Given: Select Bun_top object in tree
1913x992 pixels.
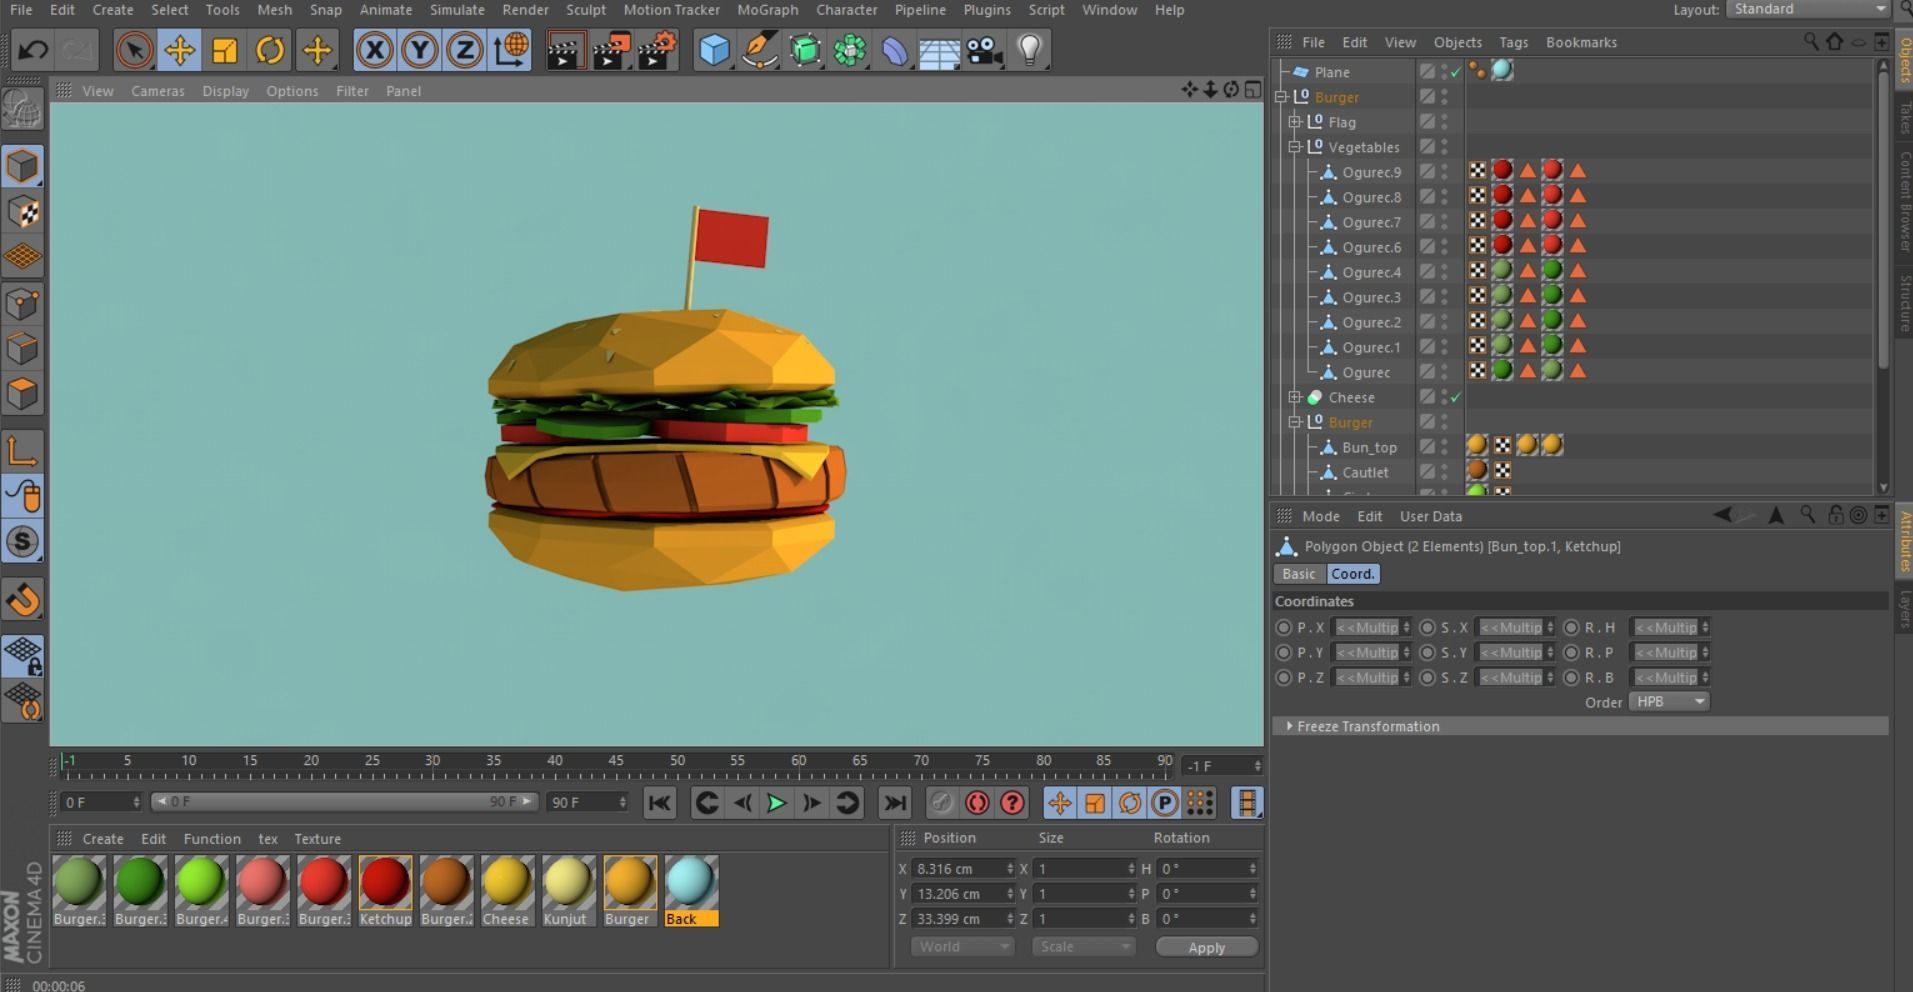Looking at the screenshot, I should 1369,447.
